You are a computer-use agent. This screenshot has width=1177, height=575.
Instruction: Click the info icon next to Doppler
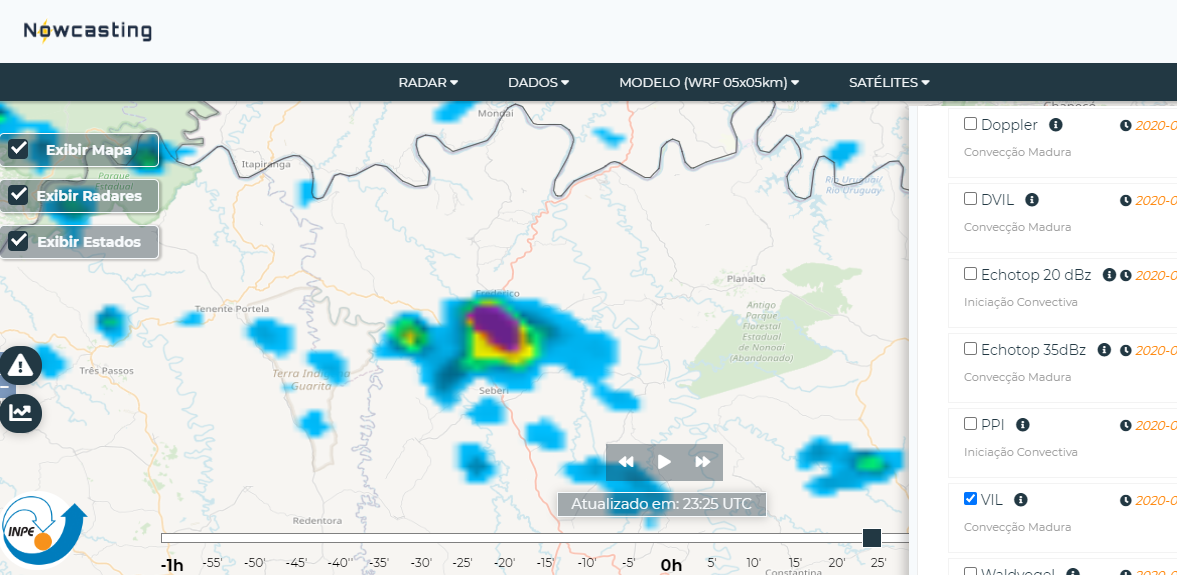[1055, 125]
